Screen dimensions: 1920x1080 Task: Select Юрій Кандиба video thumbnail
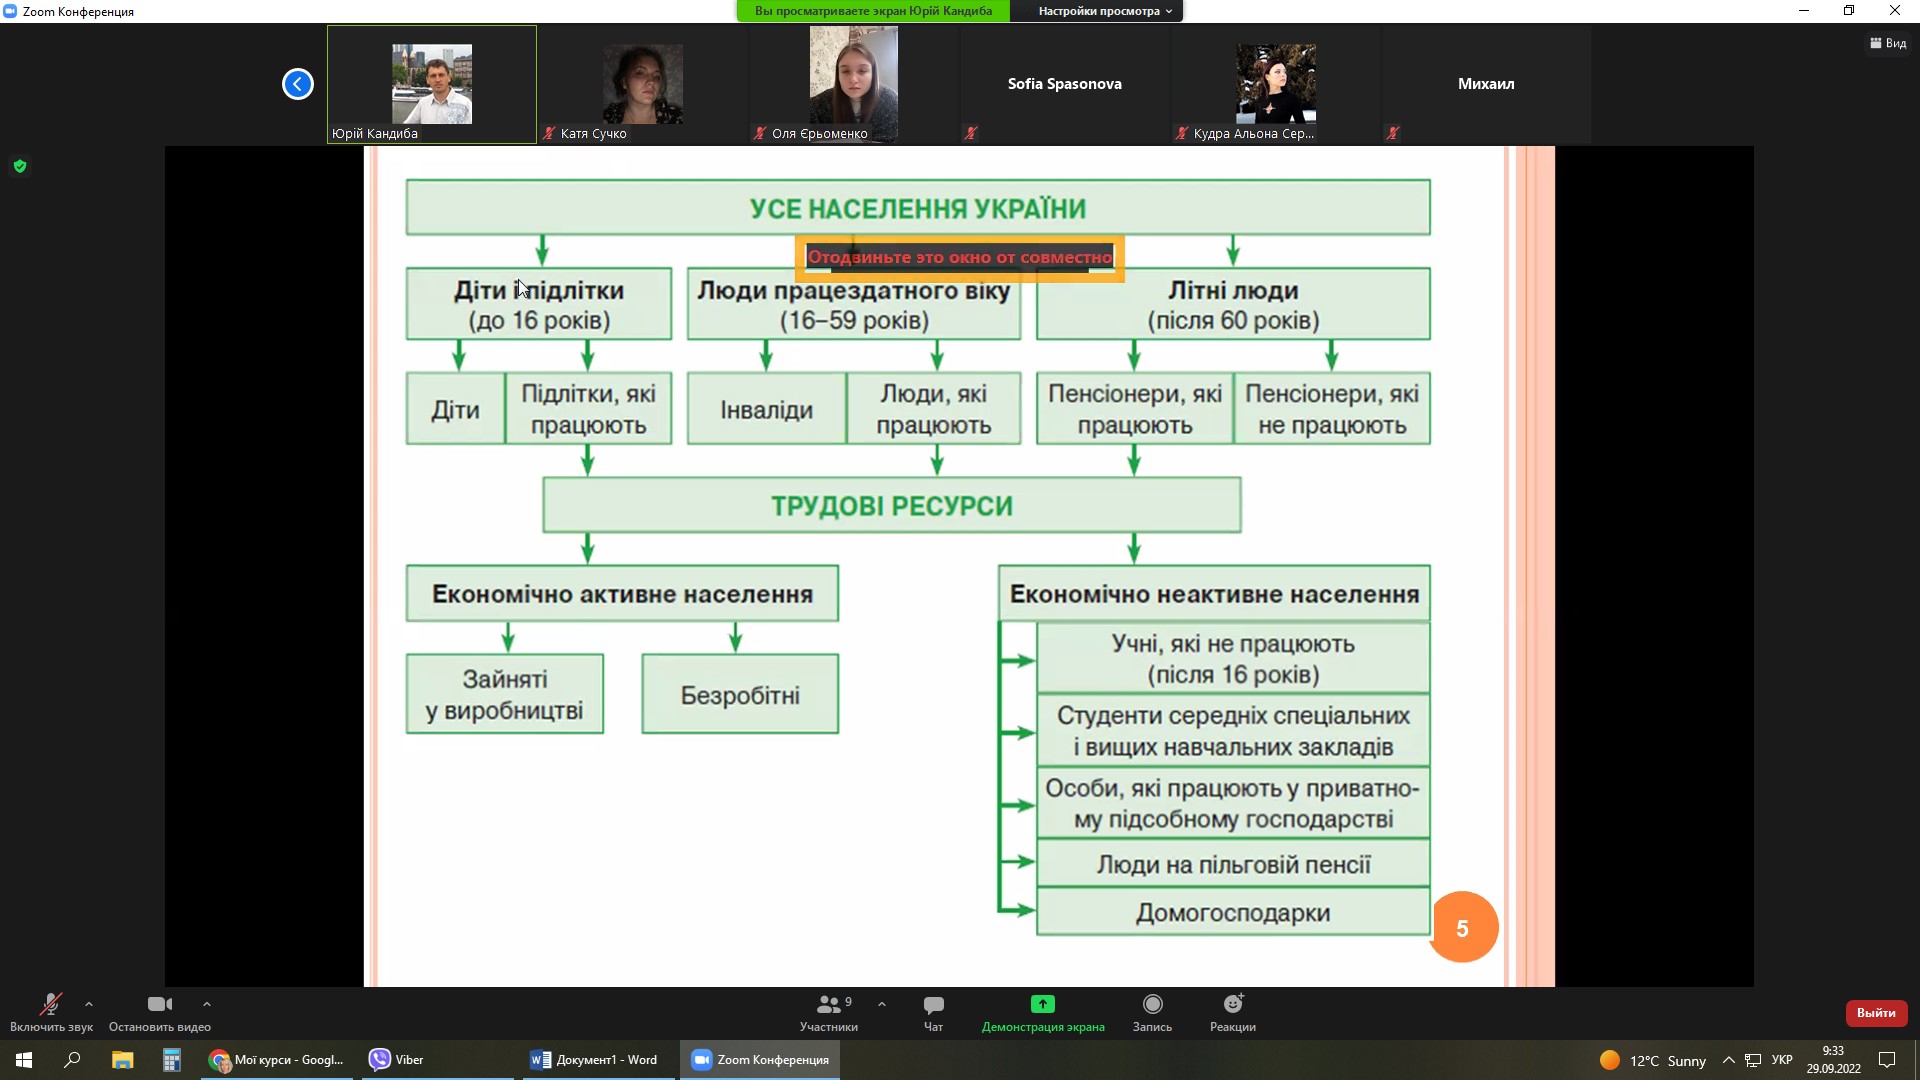431,84
